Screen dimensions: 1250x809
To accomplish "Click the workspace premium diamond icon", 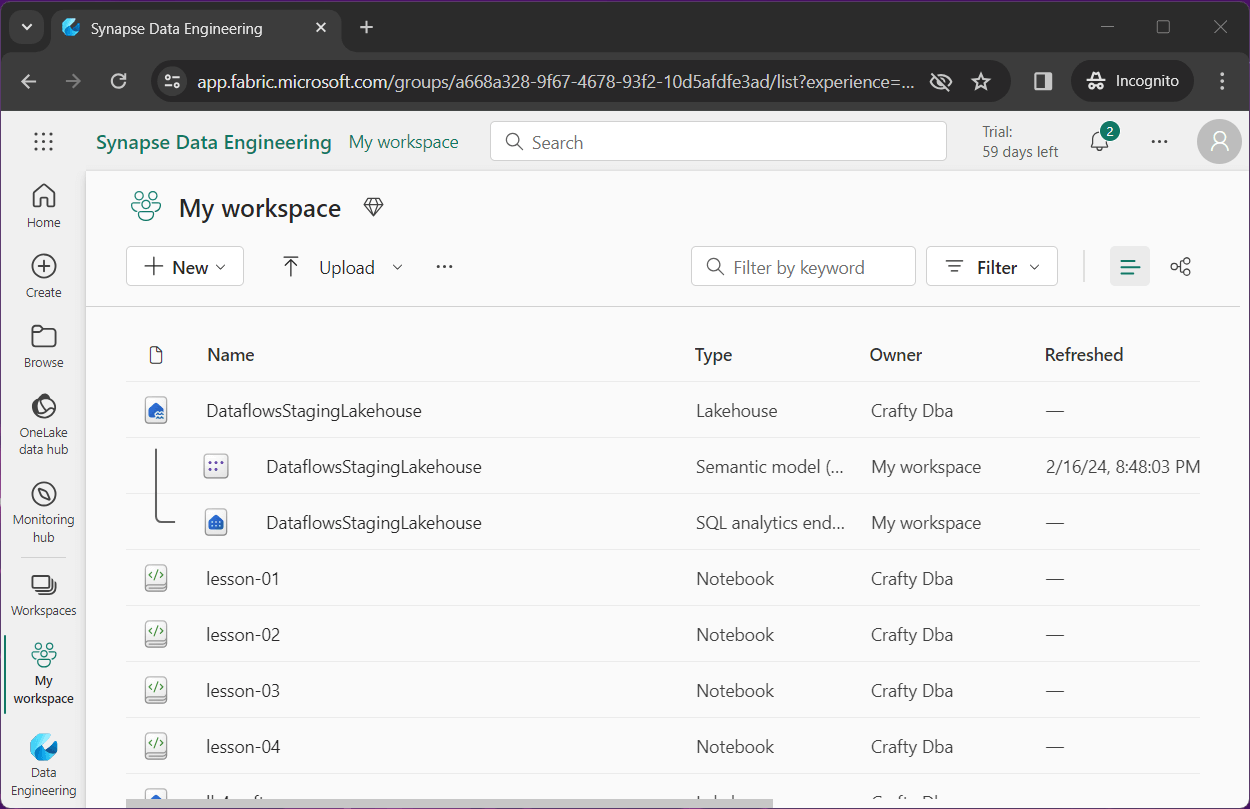I will [373, 207].
